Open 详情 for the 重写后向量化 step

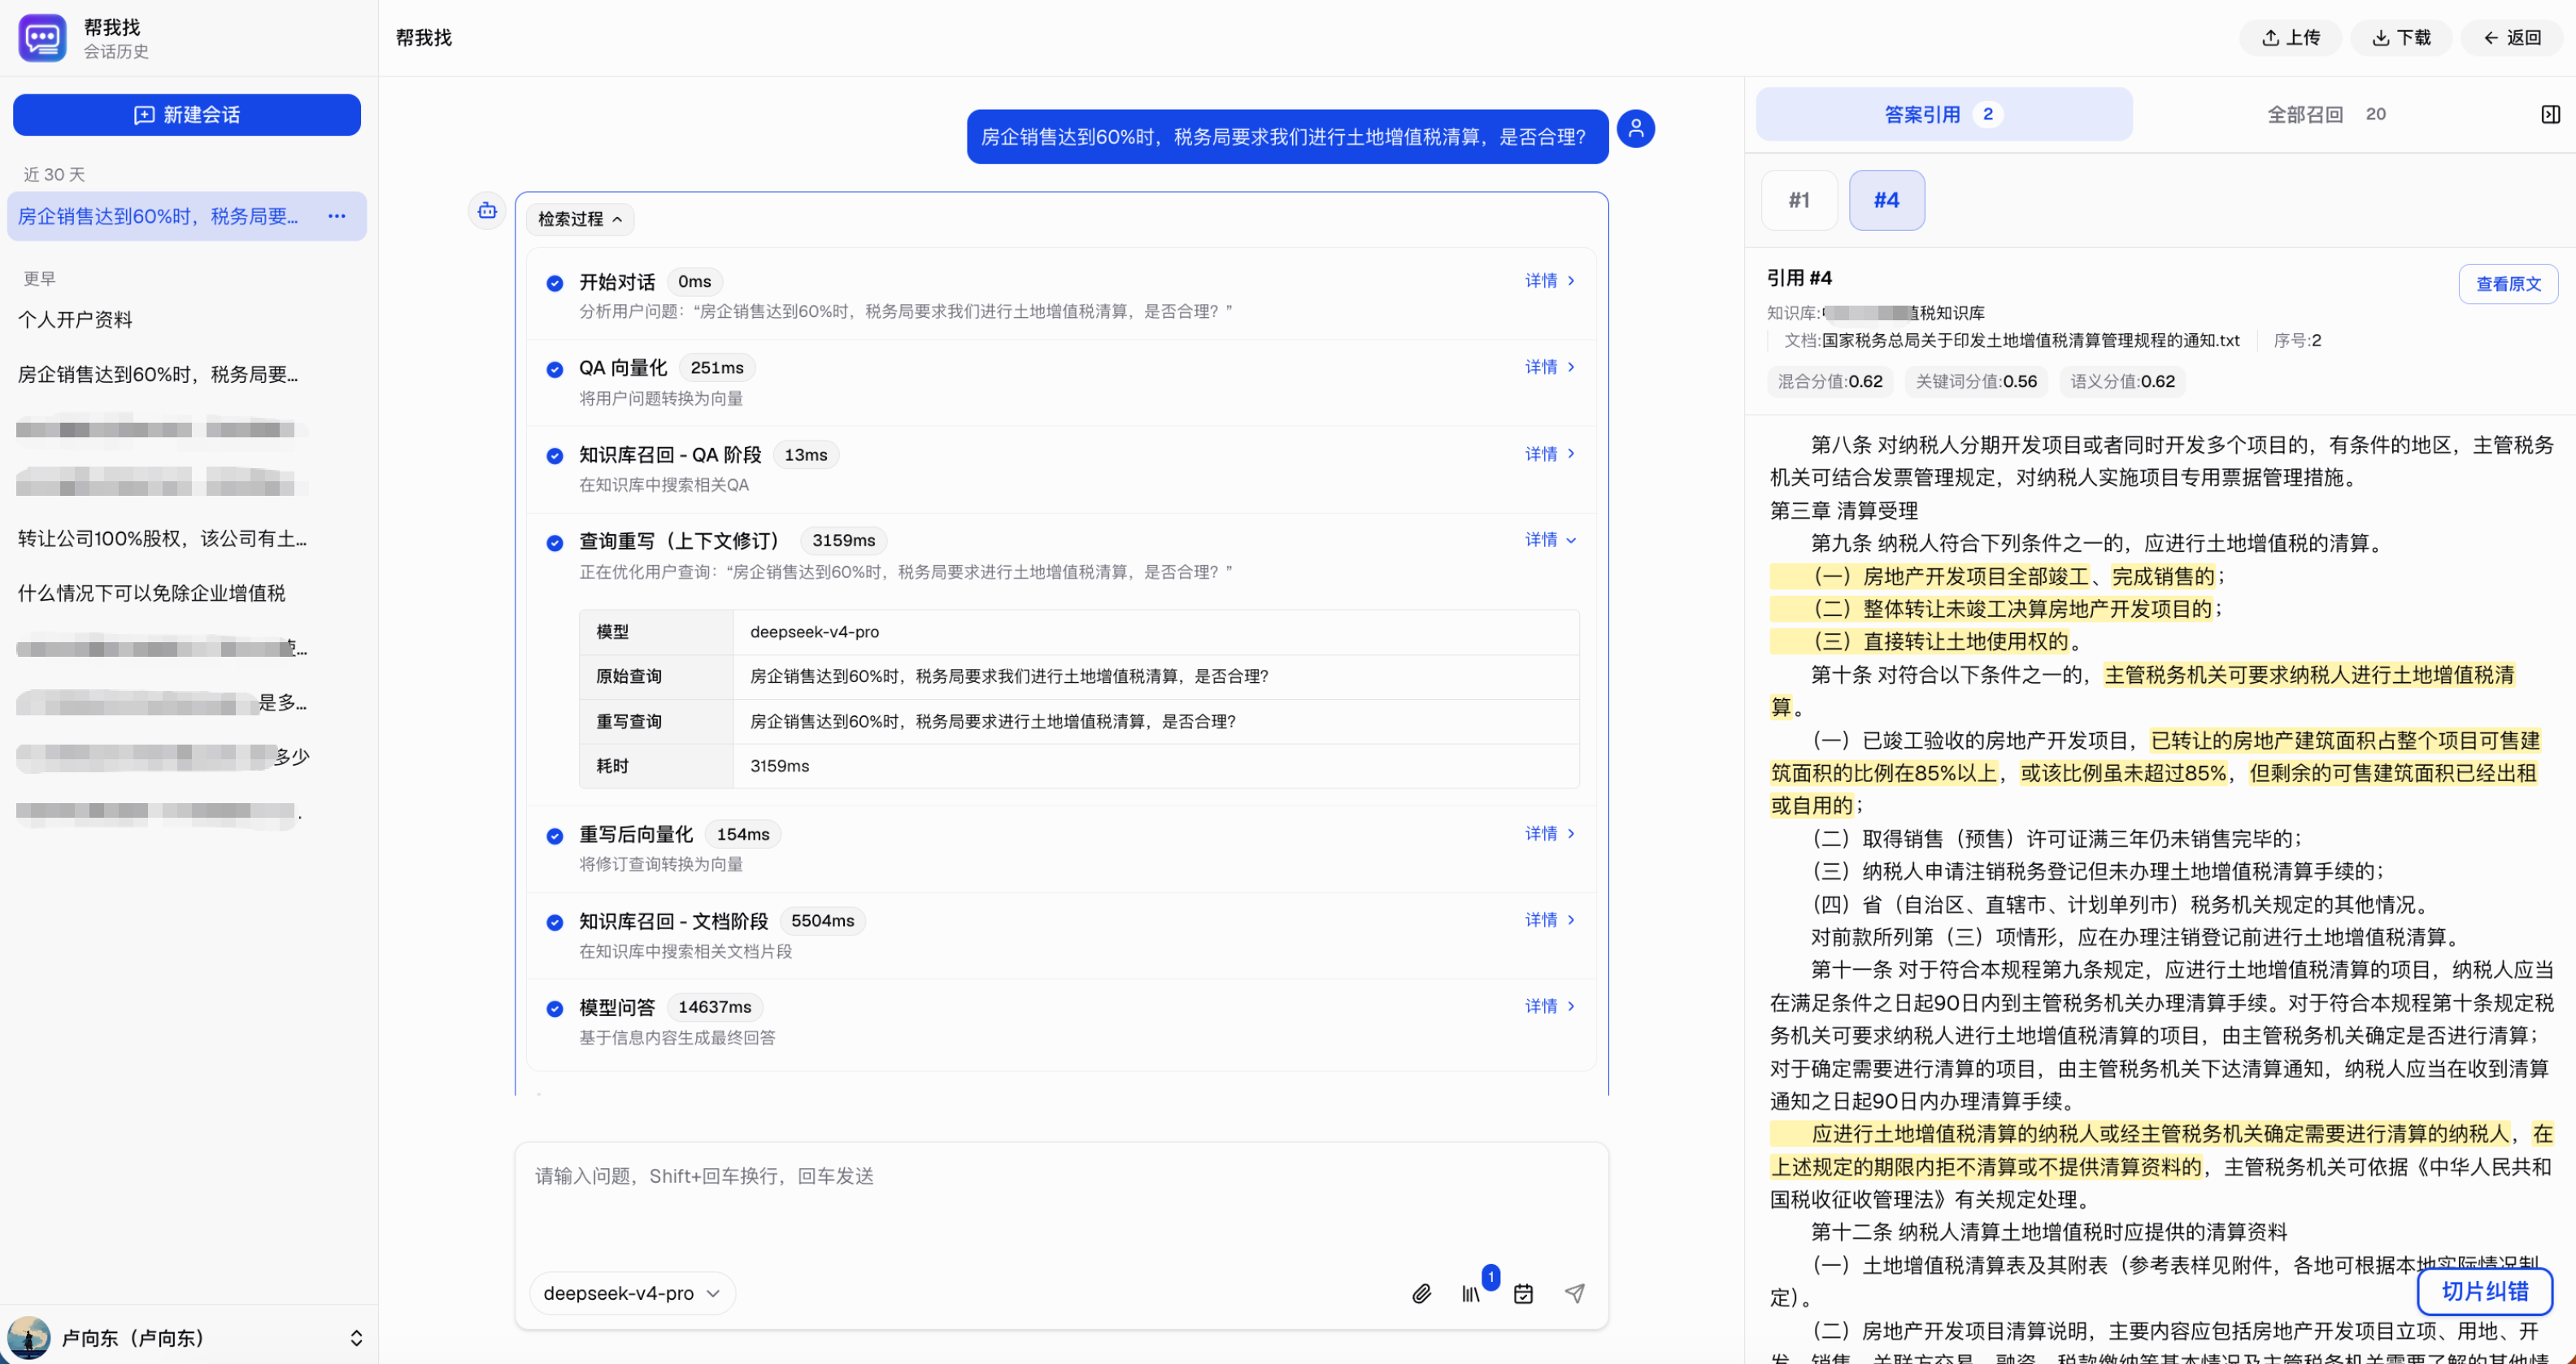[x=1550, y=834]
